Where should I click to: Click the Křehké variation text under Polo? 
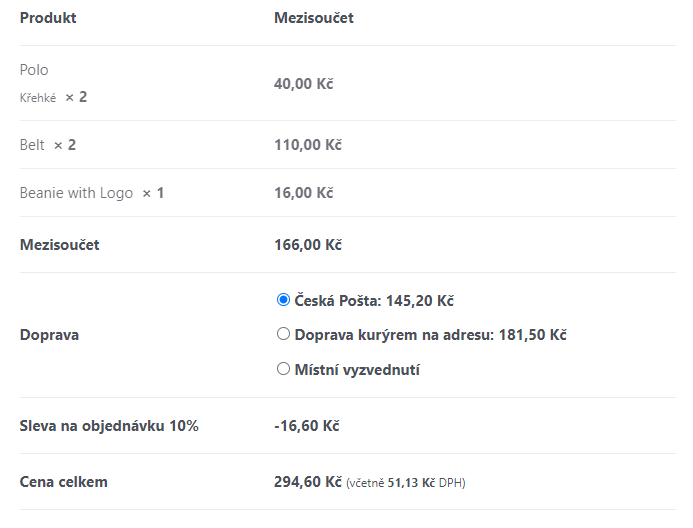(38, 98)
